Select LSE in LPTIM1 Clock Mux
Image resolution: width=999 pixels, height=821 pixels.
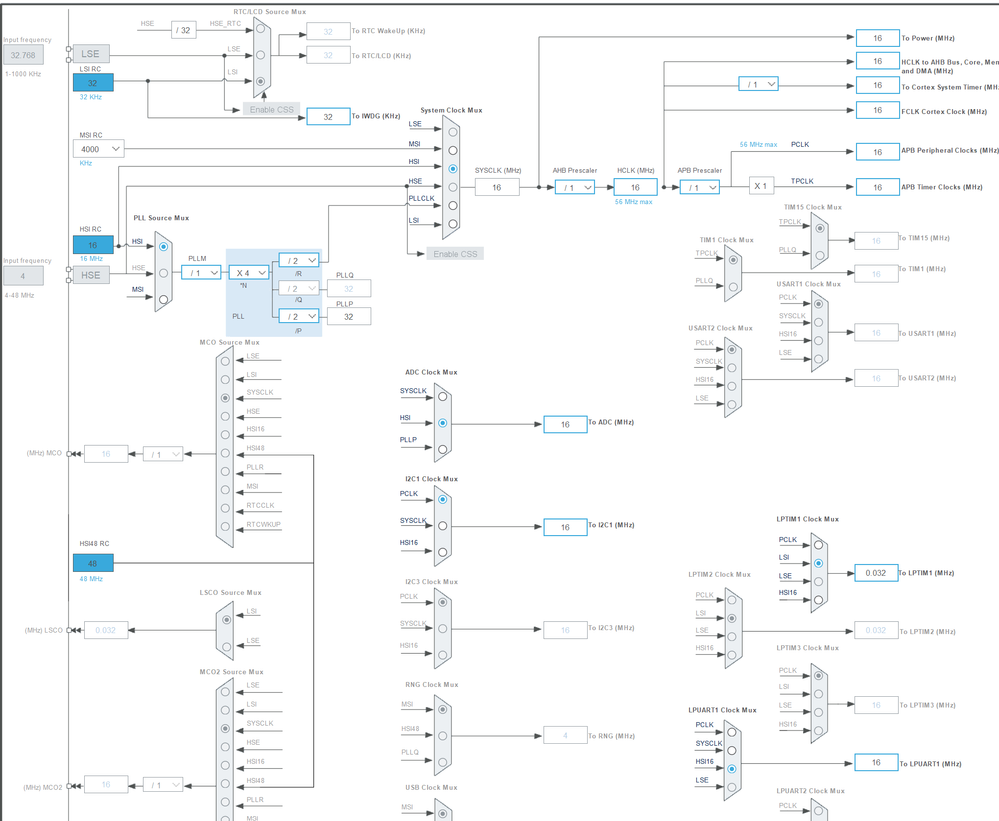818,582
